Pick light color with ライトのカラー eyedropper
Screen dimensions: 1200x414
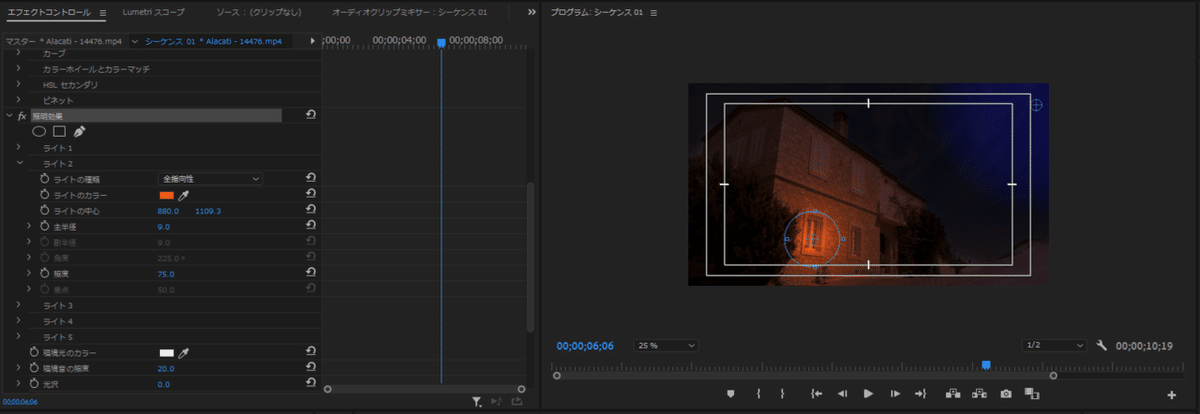(x=183, y=195)
